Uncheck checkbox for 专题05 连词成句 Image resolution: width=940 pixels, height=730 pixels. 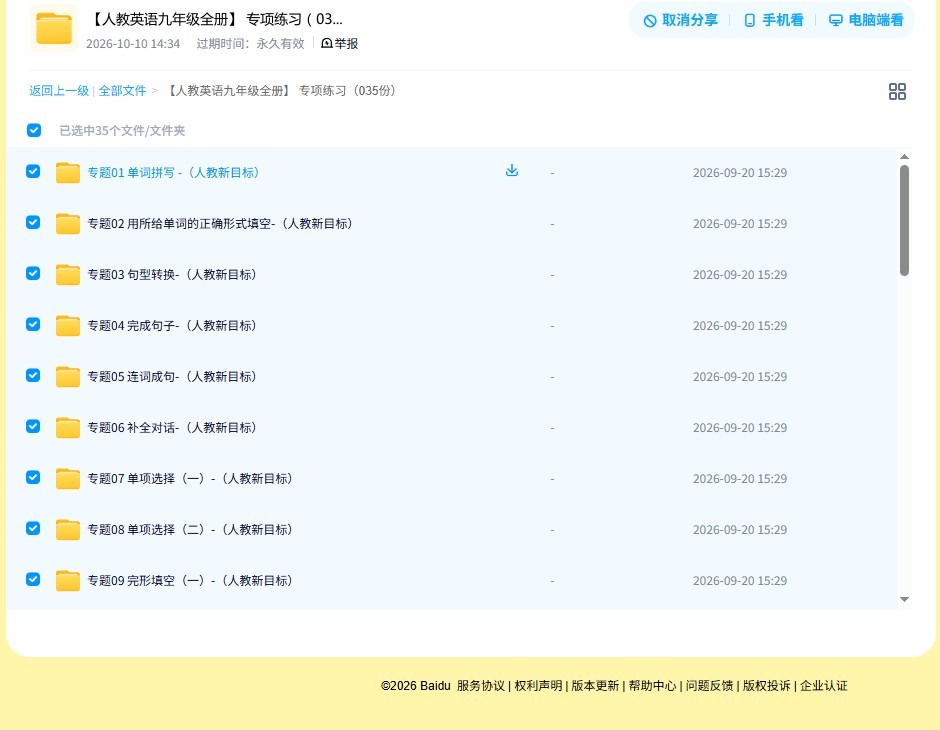point(34,375)
